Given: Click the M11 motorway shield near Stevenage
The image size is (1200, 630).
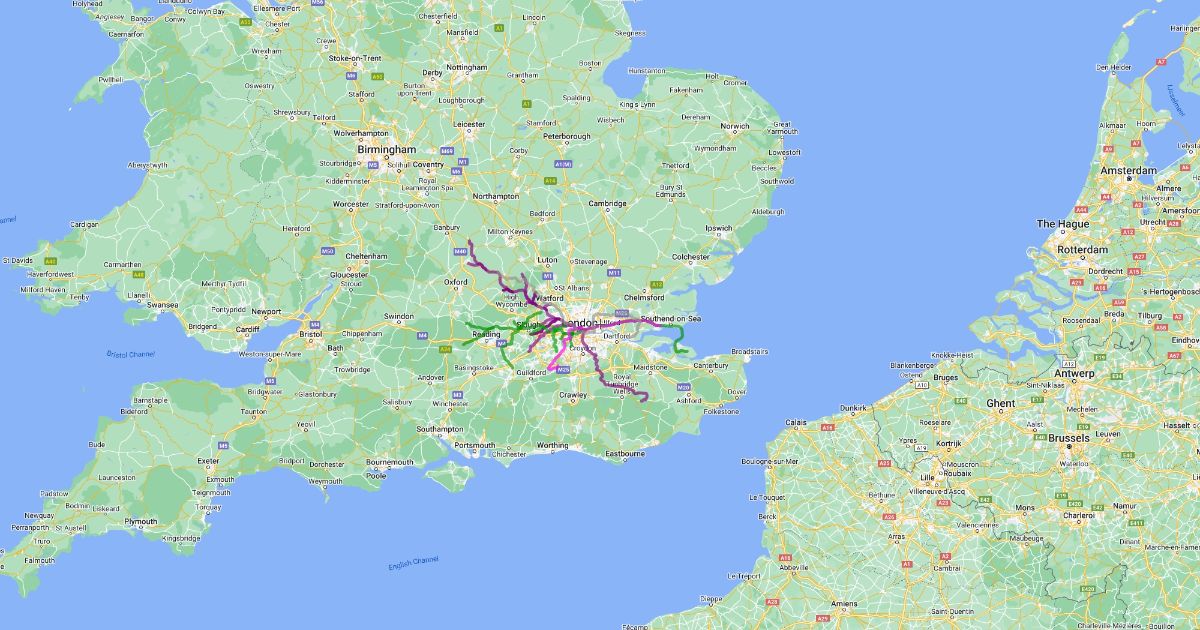Looking at the screenshot, I should click(614, 272).
